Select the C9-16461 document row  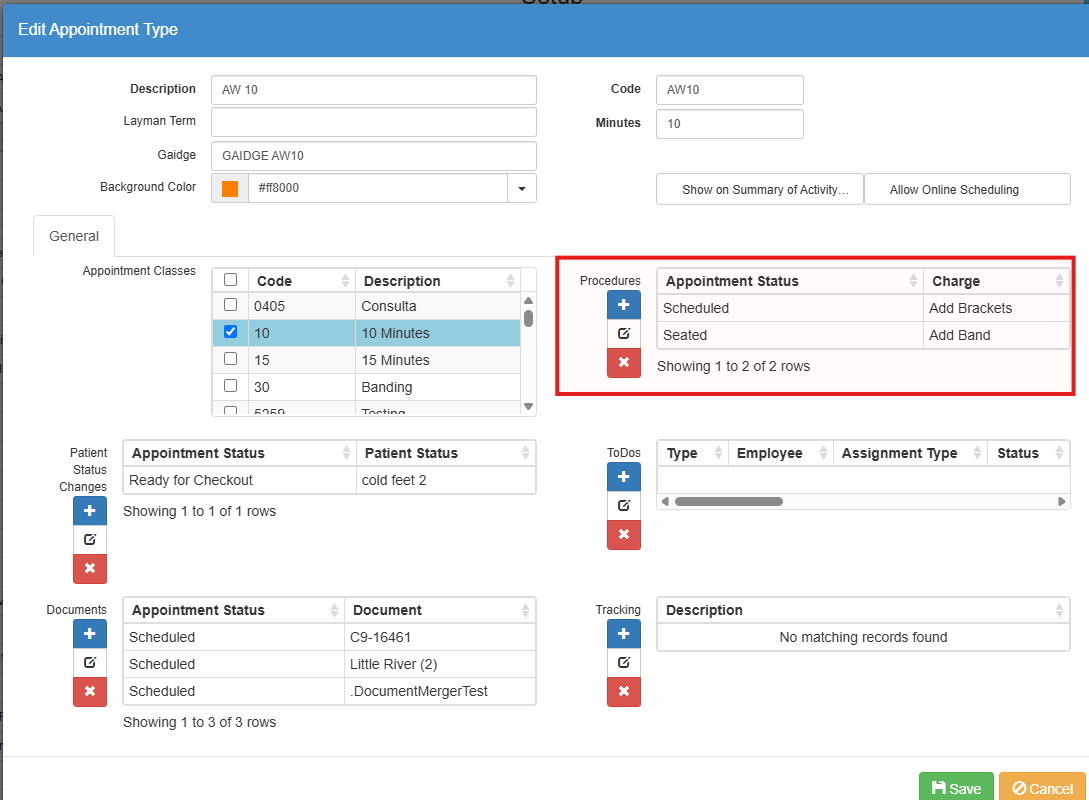(x=329, y=637)
